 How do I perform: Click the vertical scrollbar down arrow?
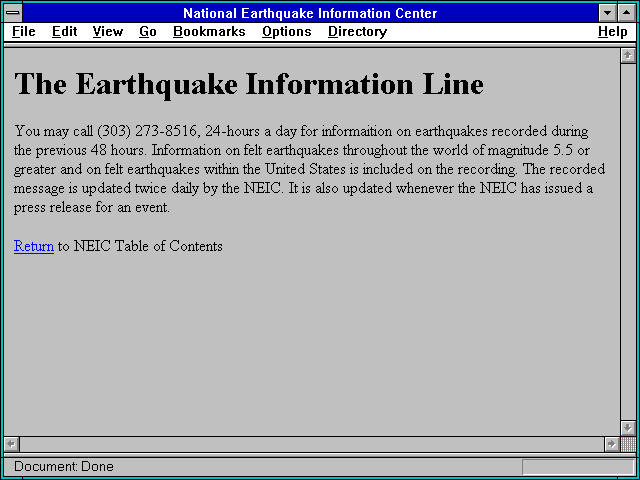(628, 428)
